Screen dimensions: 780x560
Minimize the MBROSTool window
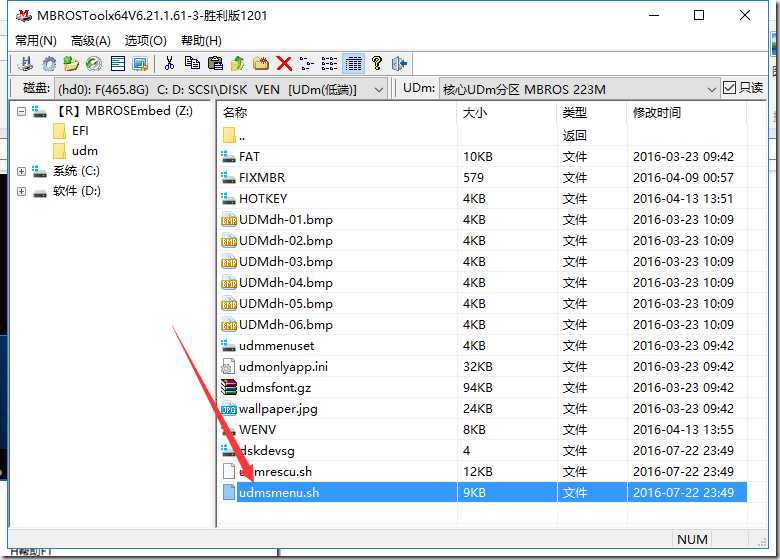(654, 15)
